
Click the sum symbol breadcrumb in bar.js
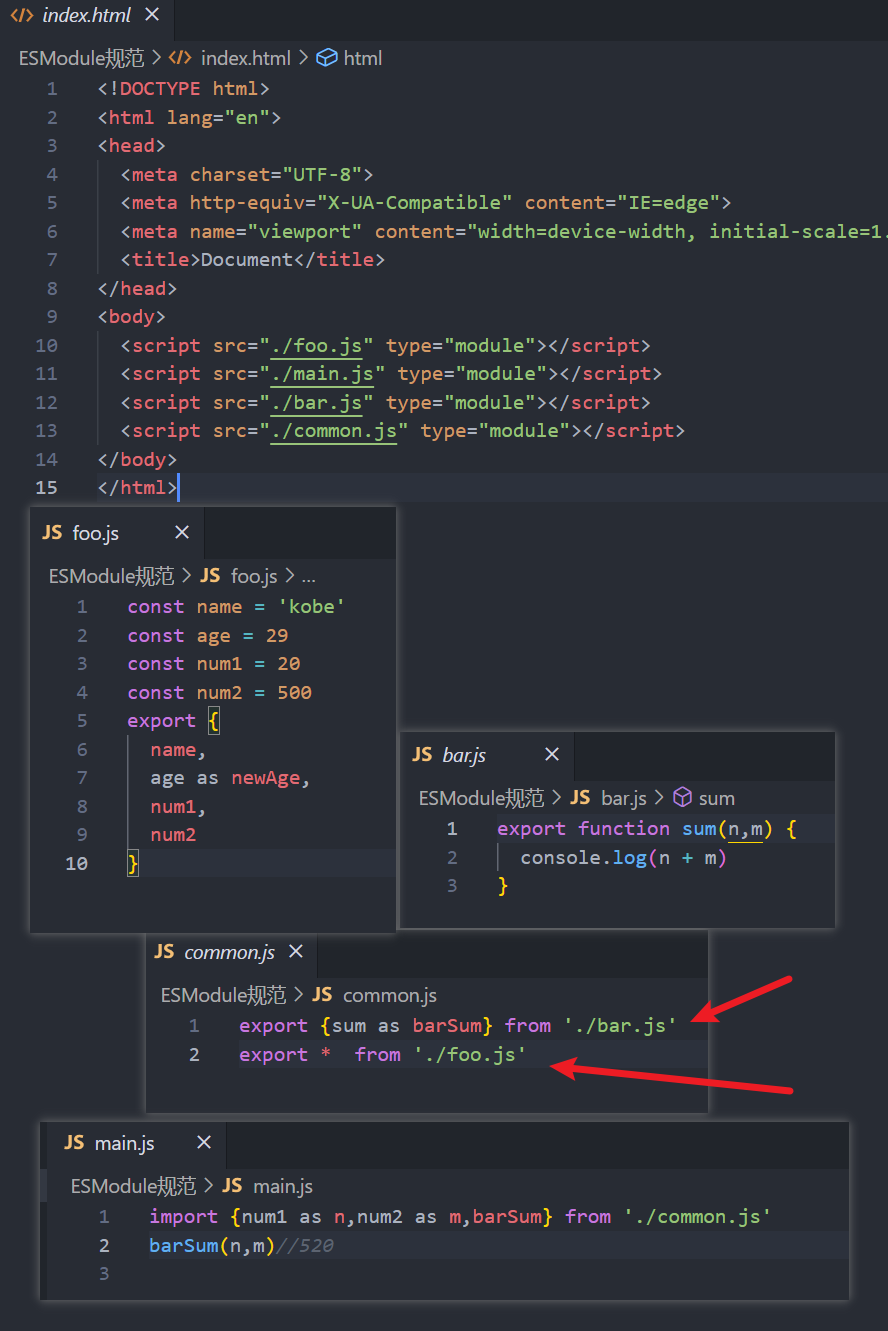(x=717, y=798)
